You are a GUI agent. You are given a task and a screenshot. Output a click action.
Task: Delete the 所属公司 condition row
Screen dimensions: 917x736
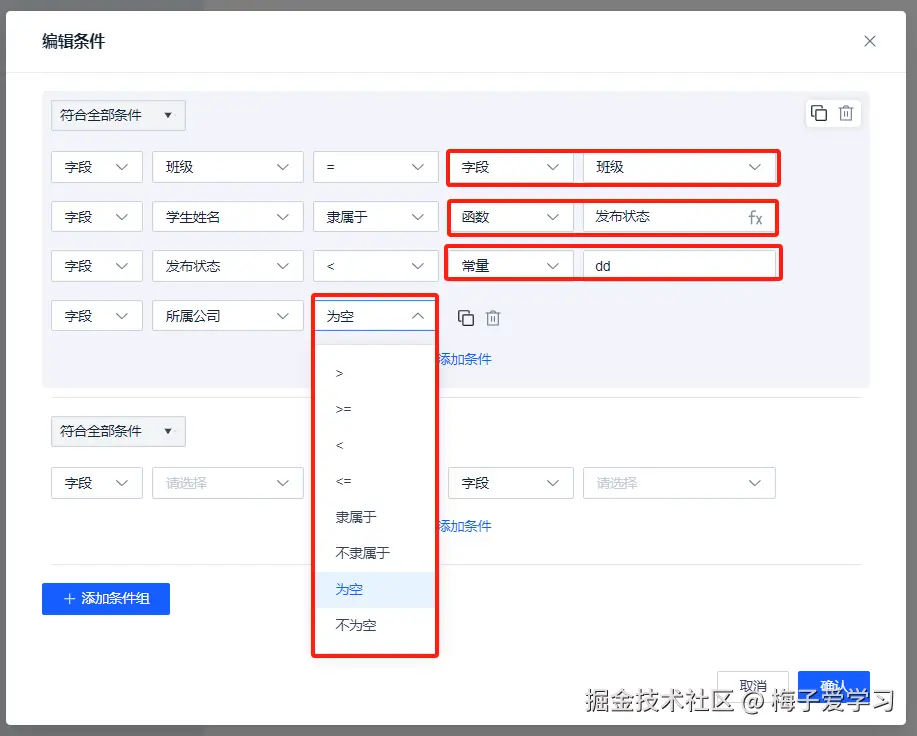coord(493,317)
